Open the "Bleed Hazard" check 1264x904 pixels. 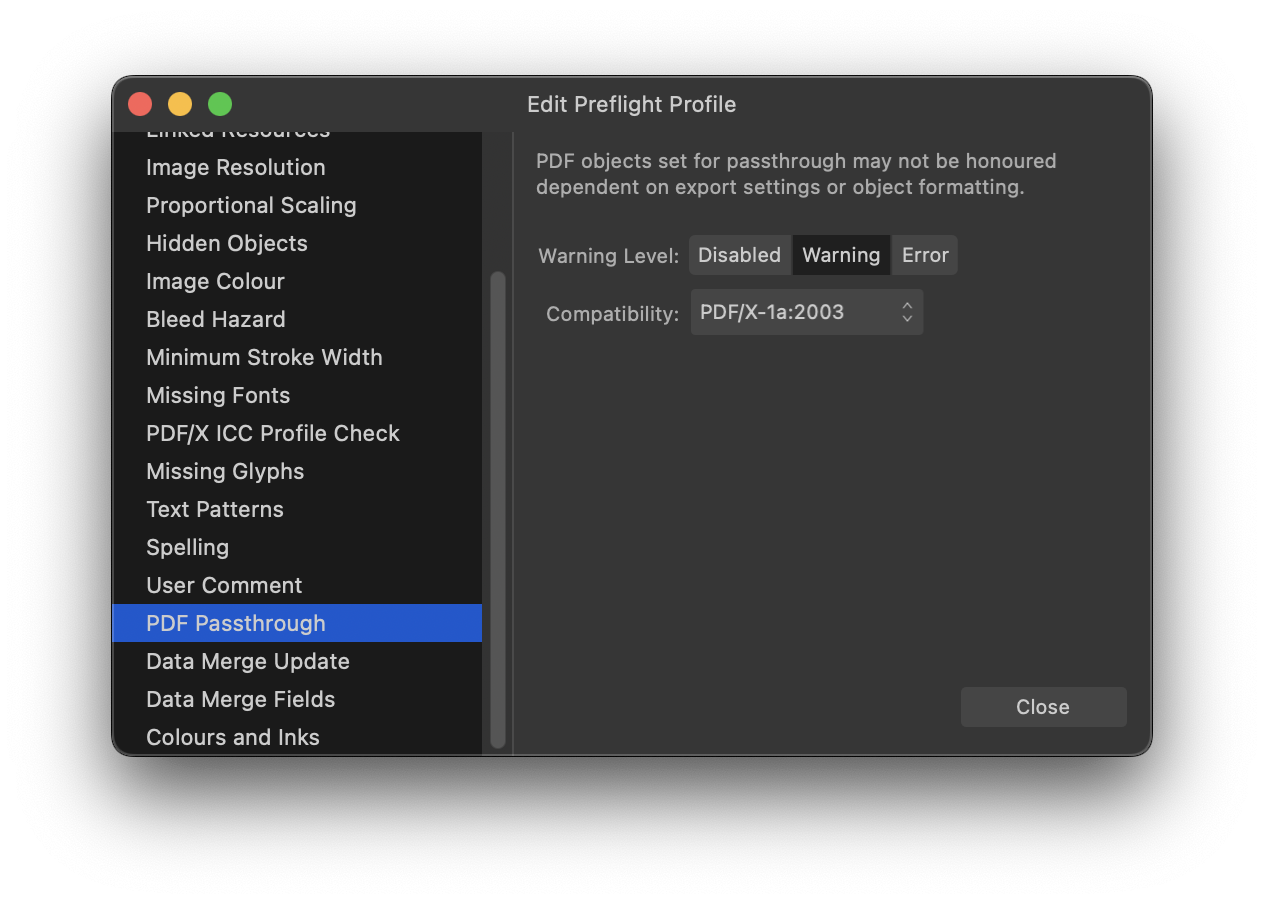(216, 319)
